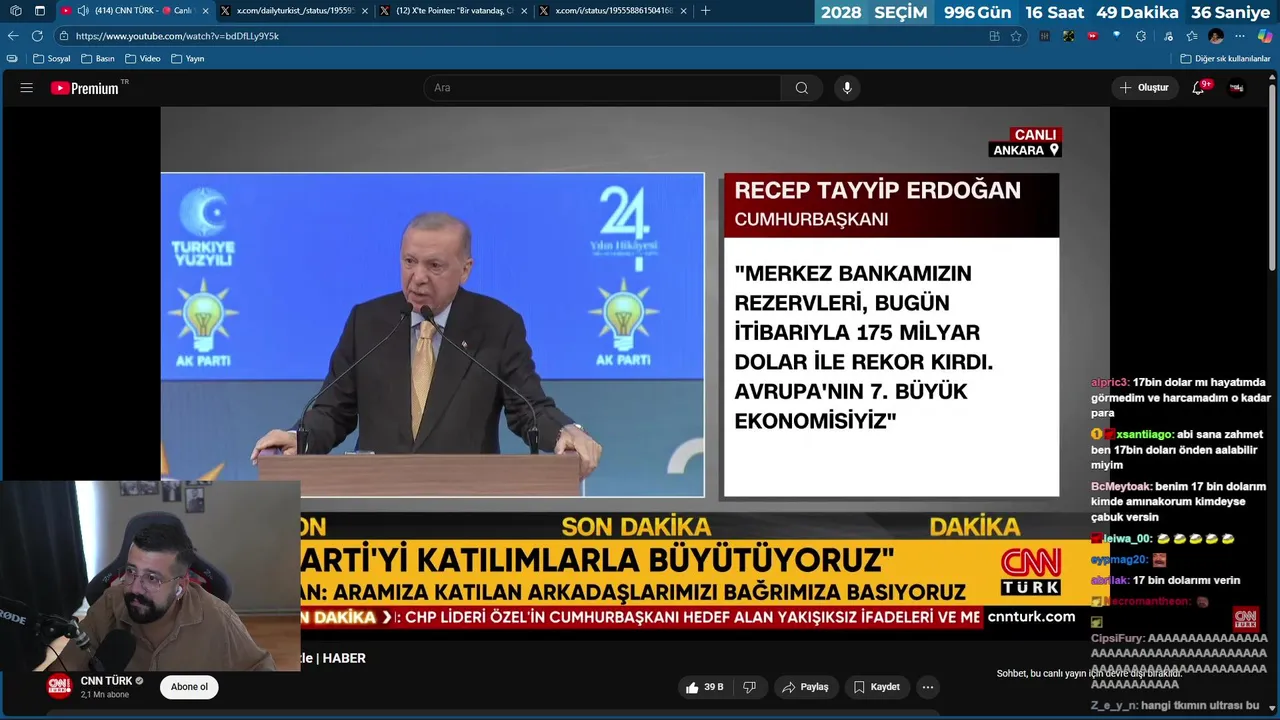Open the YouTube account avatar menu
1280x720 pixels.
click(x=1237, y=88)
